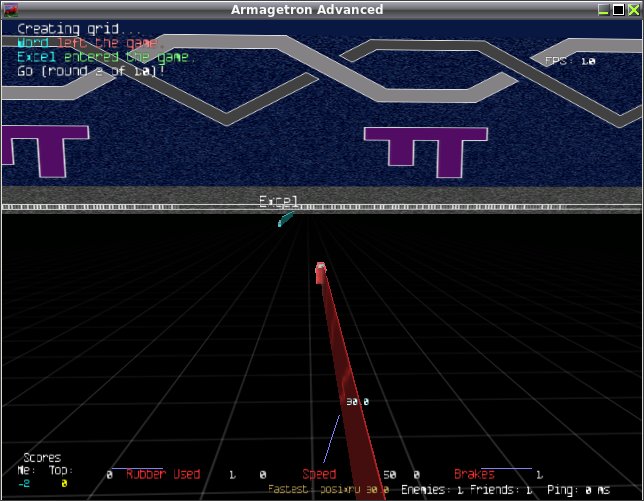
Task: Maximize the Armagetron Advanced window
Action: (x=619, y=10)
